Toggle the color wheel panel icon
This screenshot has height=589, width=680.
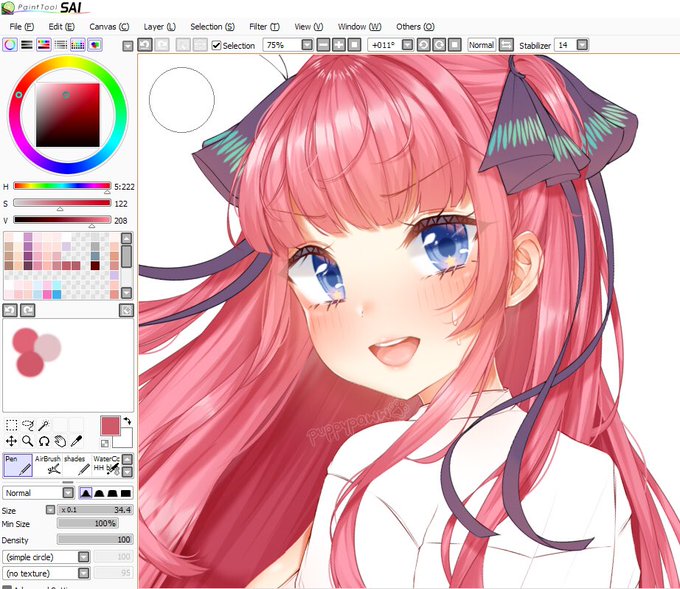[x=10, y=45]
